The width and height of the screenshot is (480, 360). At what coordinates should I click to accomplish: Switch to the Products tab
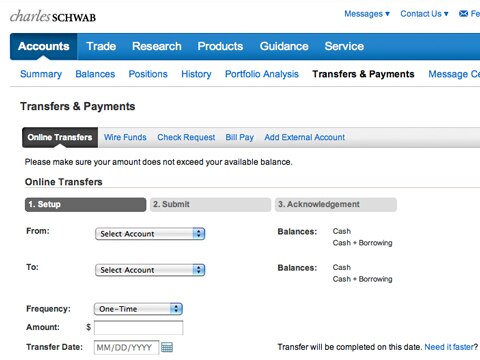(x=220, y=46)
